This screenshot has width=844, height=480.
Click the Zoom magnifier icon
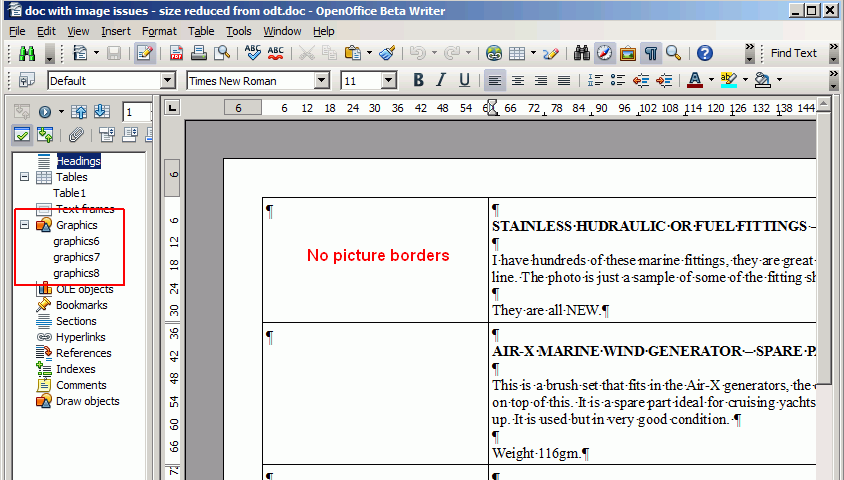click(673, 53)
